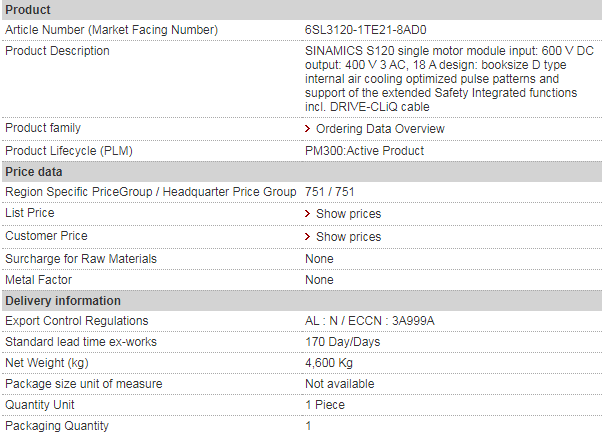Screen dimensions: 602x435
Task: Click the 4,600 Kg net weight value
Action: coord(329,363)
